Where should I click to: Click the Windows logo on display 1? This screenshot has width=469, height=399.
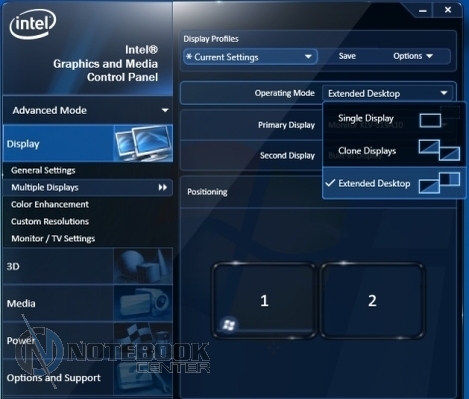coord(229,324)
